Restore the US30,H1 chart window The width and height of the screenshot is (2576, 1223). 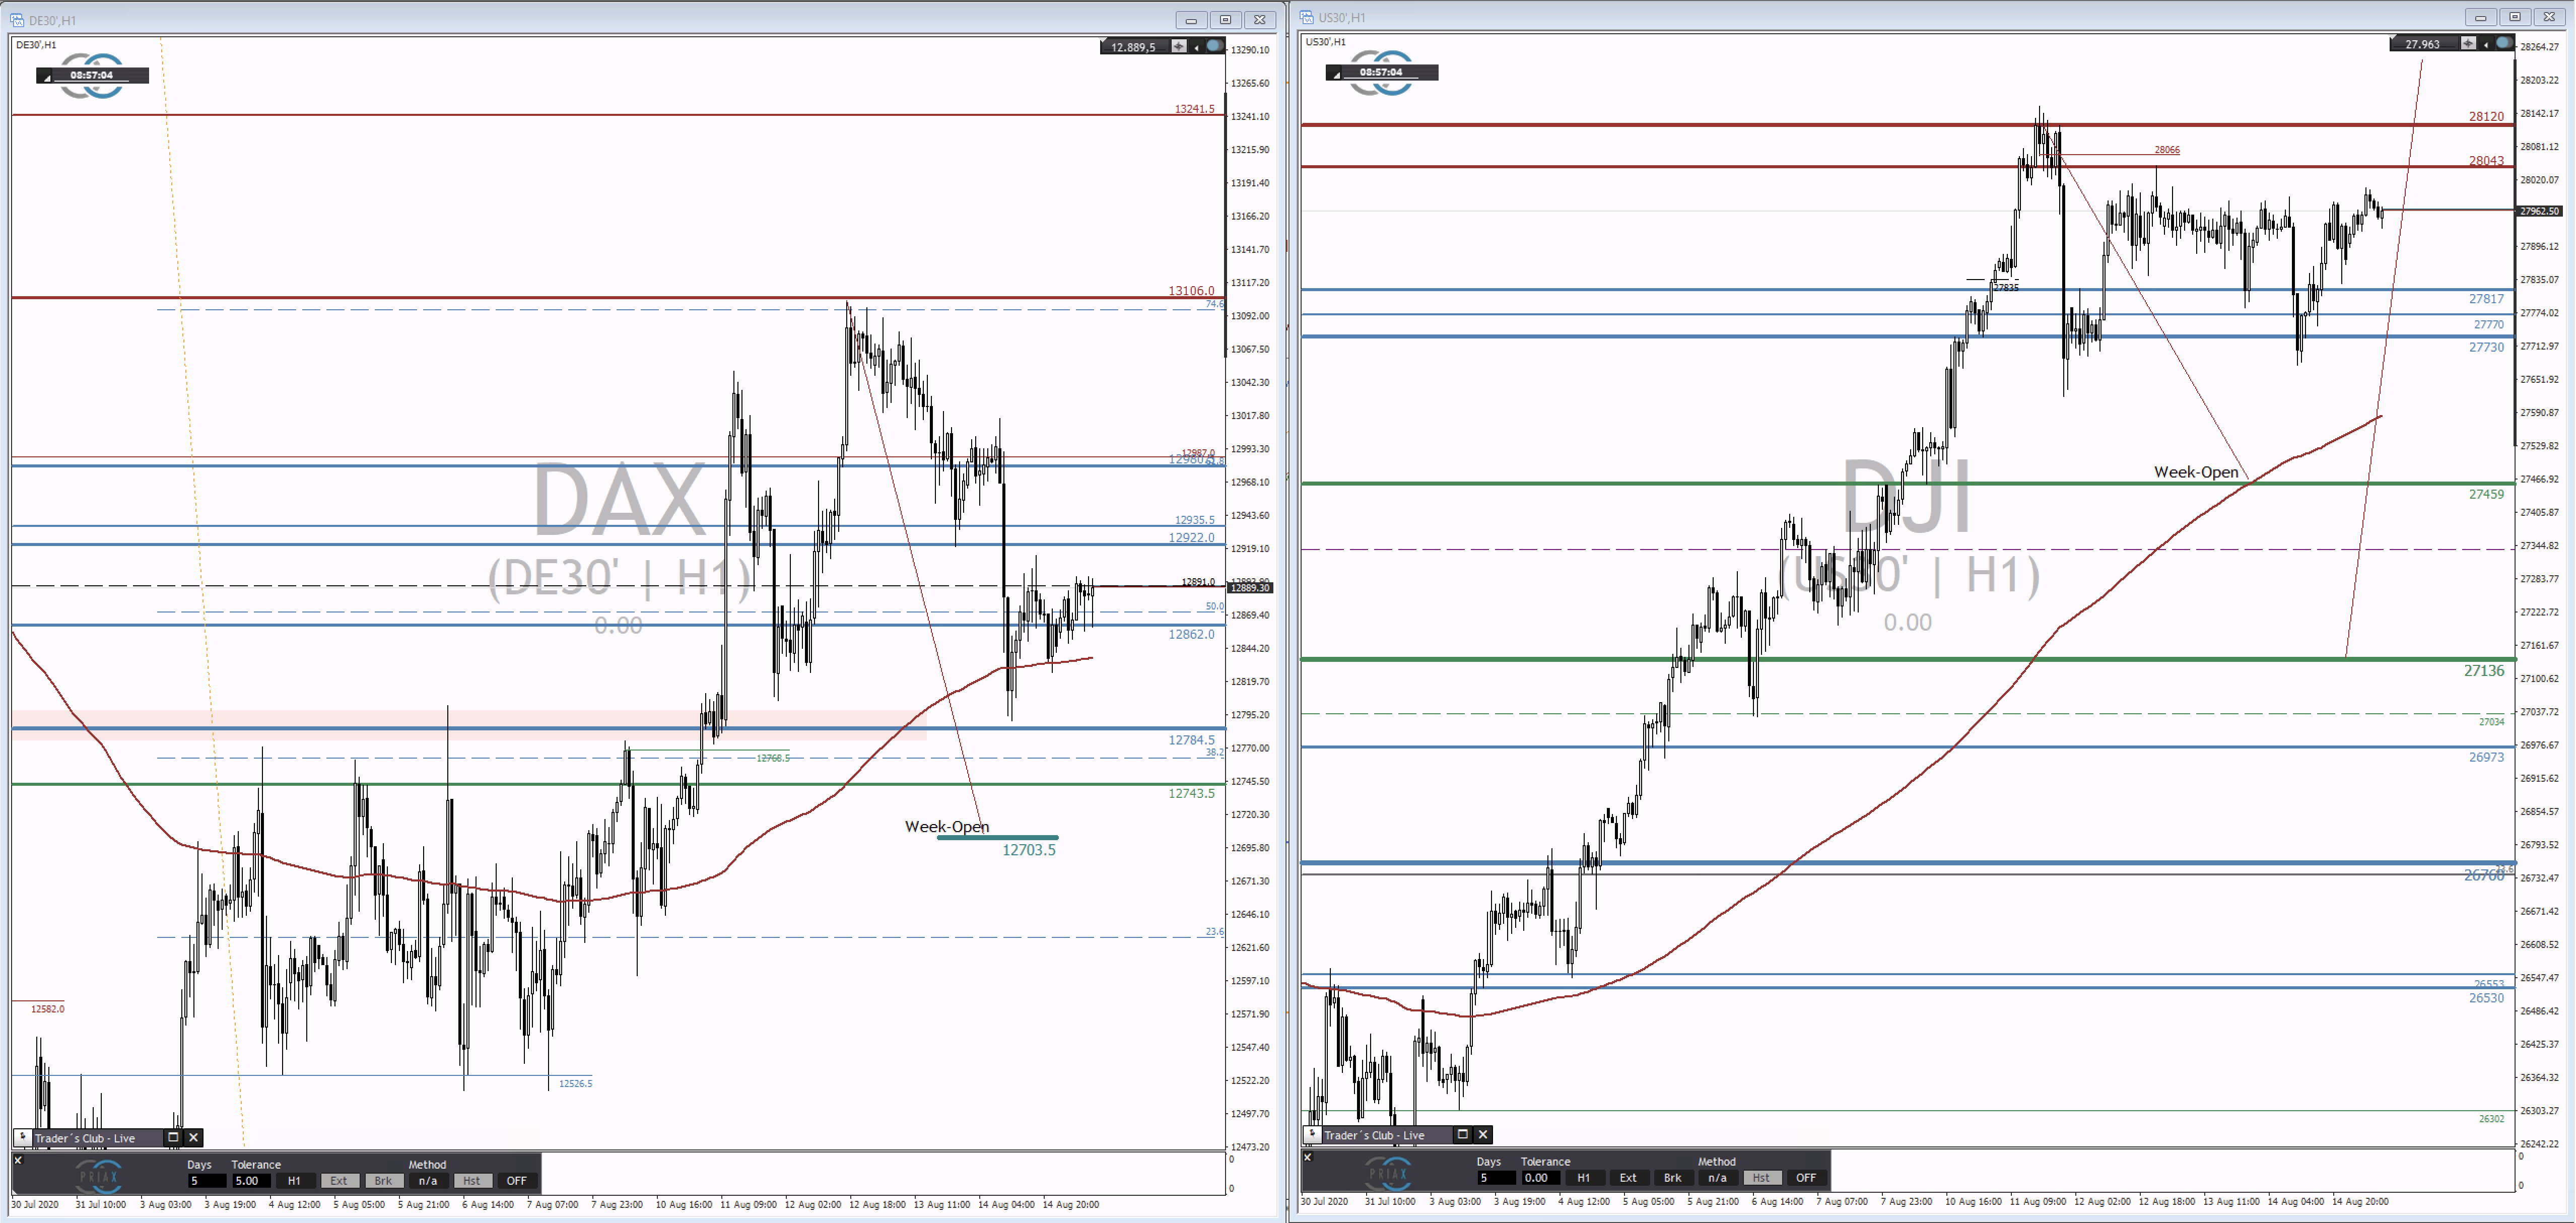(2515, 17)
